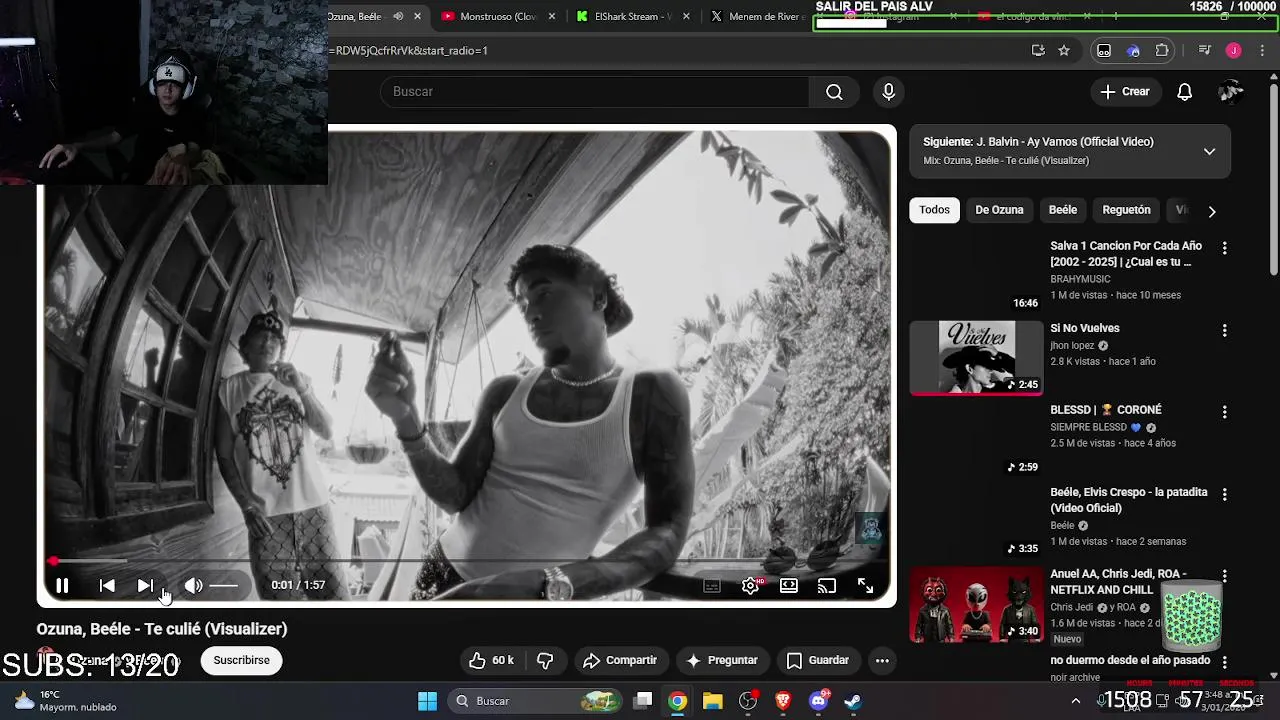The height and width of the screenshot is (720, 1280).
Task: Switch to the Monstruoso browser tab
Action: [x=488, y=16]
